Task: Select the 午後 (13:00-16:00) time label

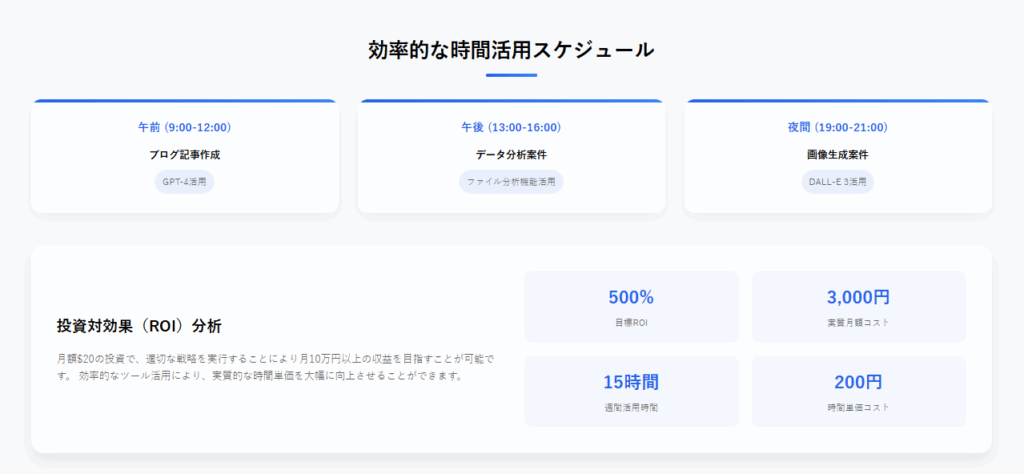Action: pos(511,127)
